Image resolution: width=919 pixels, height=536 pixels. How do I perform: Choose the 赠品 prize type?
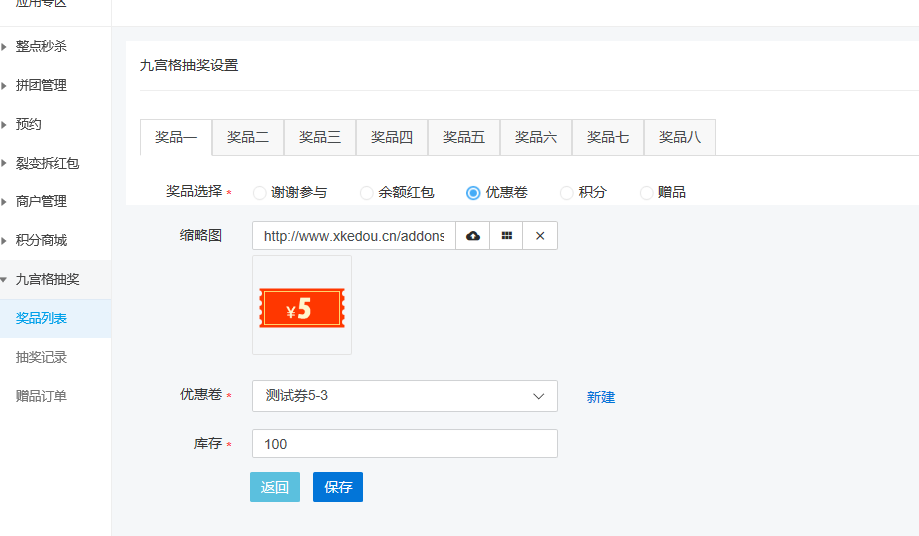647,192
